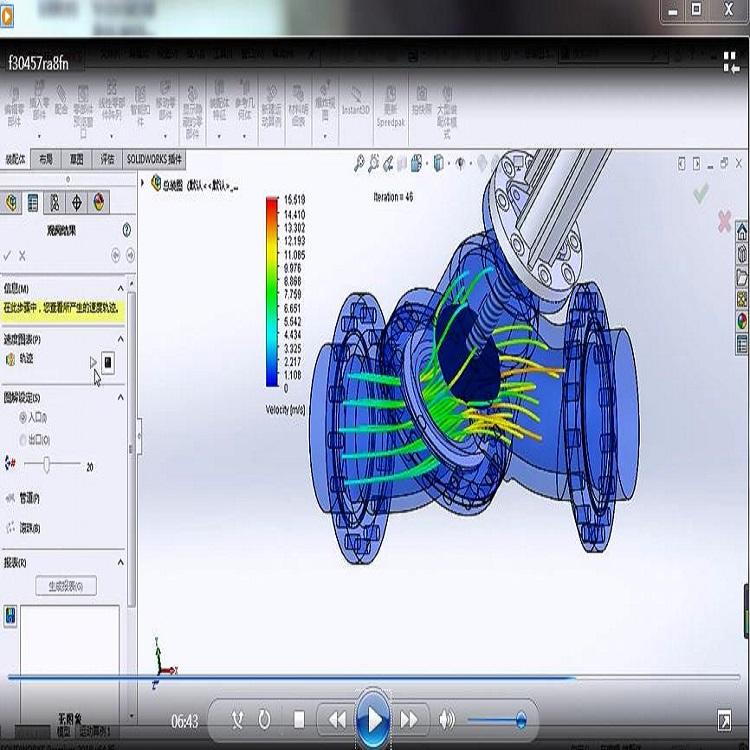Toggle shuffle in the media player
750x750 pixels.
click(x=237, y=719)
